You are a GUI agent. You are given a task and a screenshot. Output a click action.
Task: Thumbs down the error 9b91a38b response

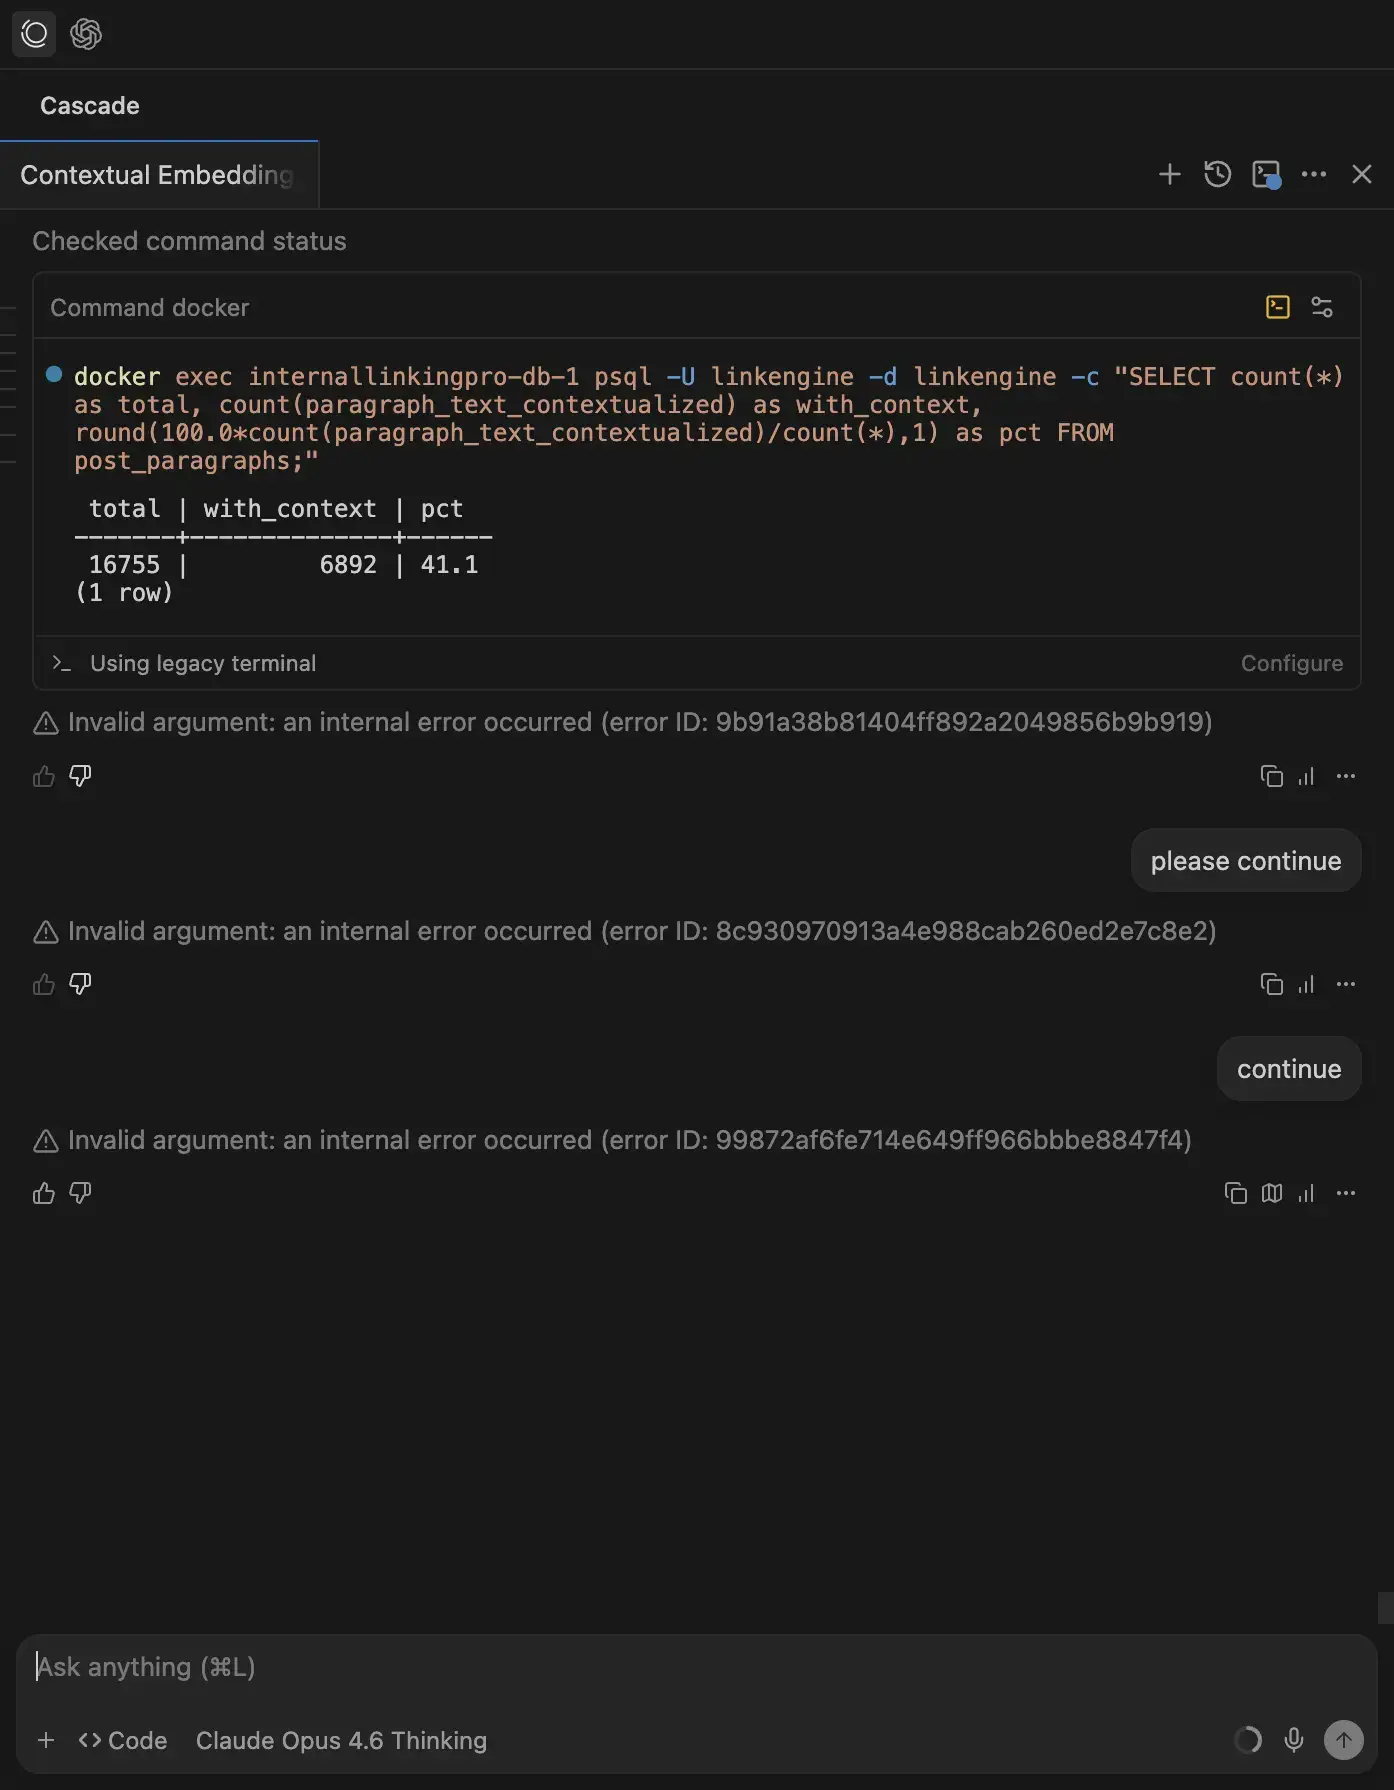click(80, 776)
